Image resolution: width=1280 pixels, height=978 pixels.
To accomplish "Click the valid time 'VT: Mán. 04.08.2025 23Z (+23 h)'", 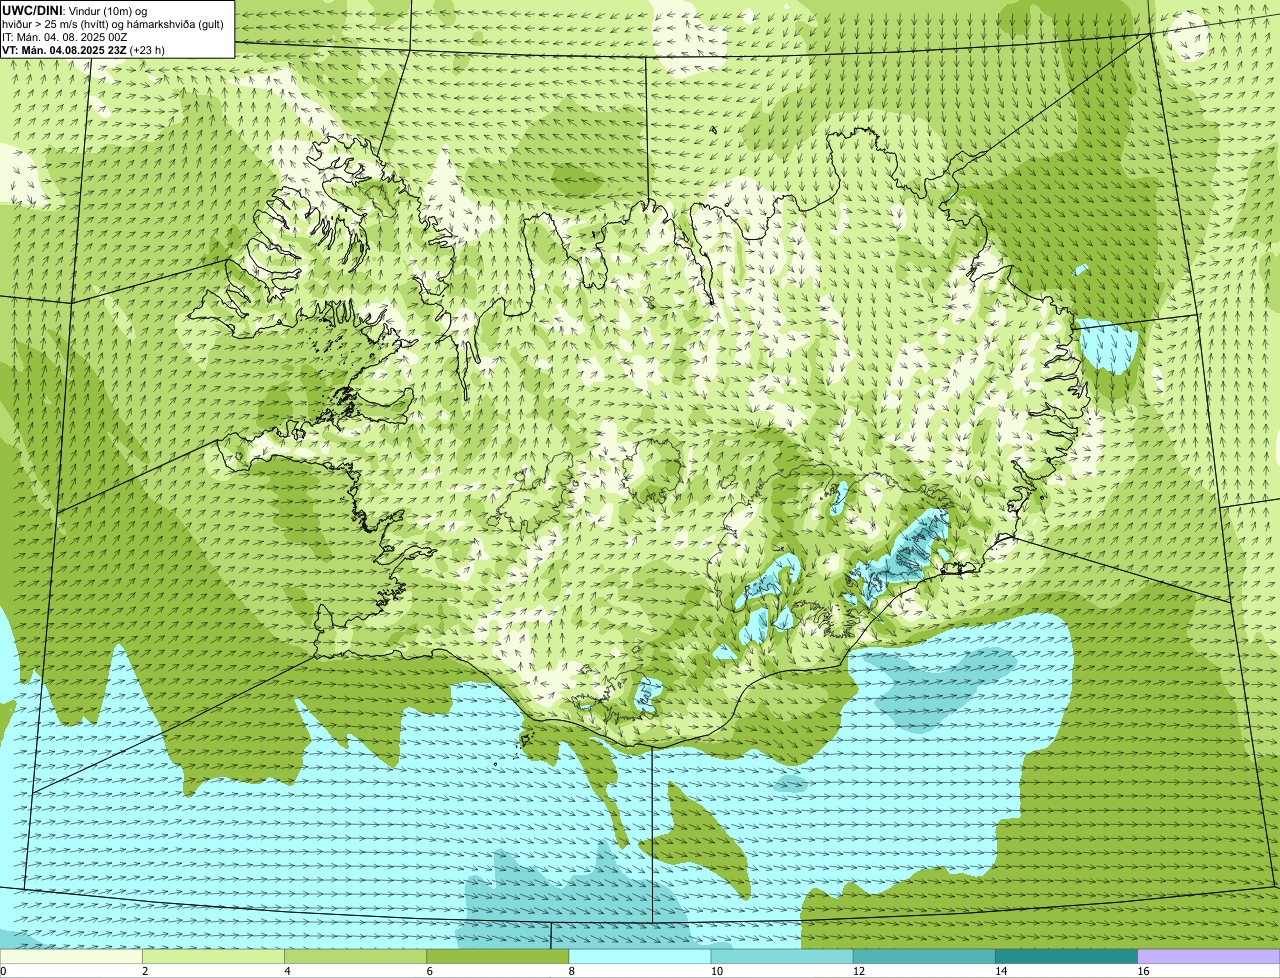I will point(84,49).
